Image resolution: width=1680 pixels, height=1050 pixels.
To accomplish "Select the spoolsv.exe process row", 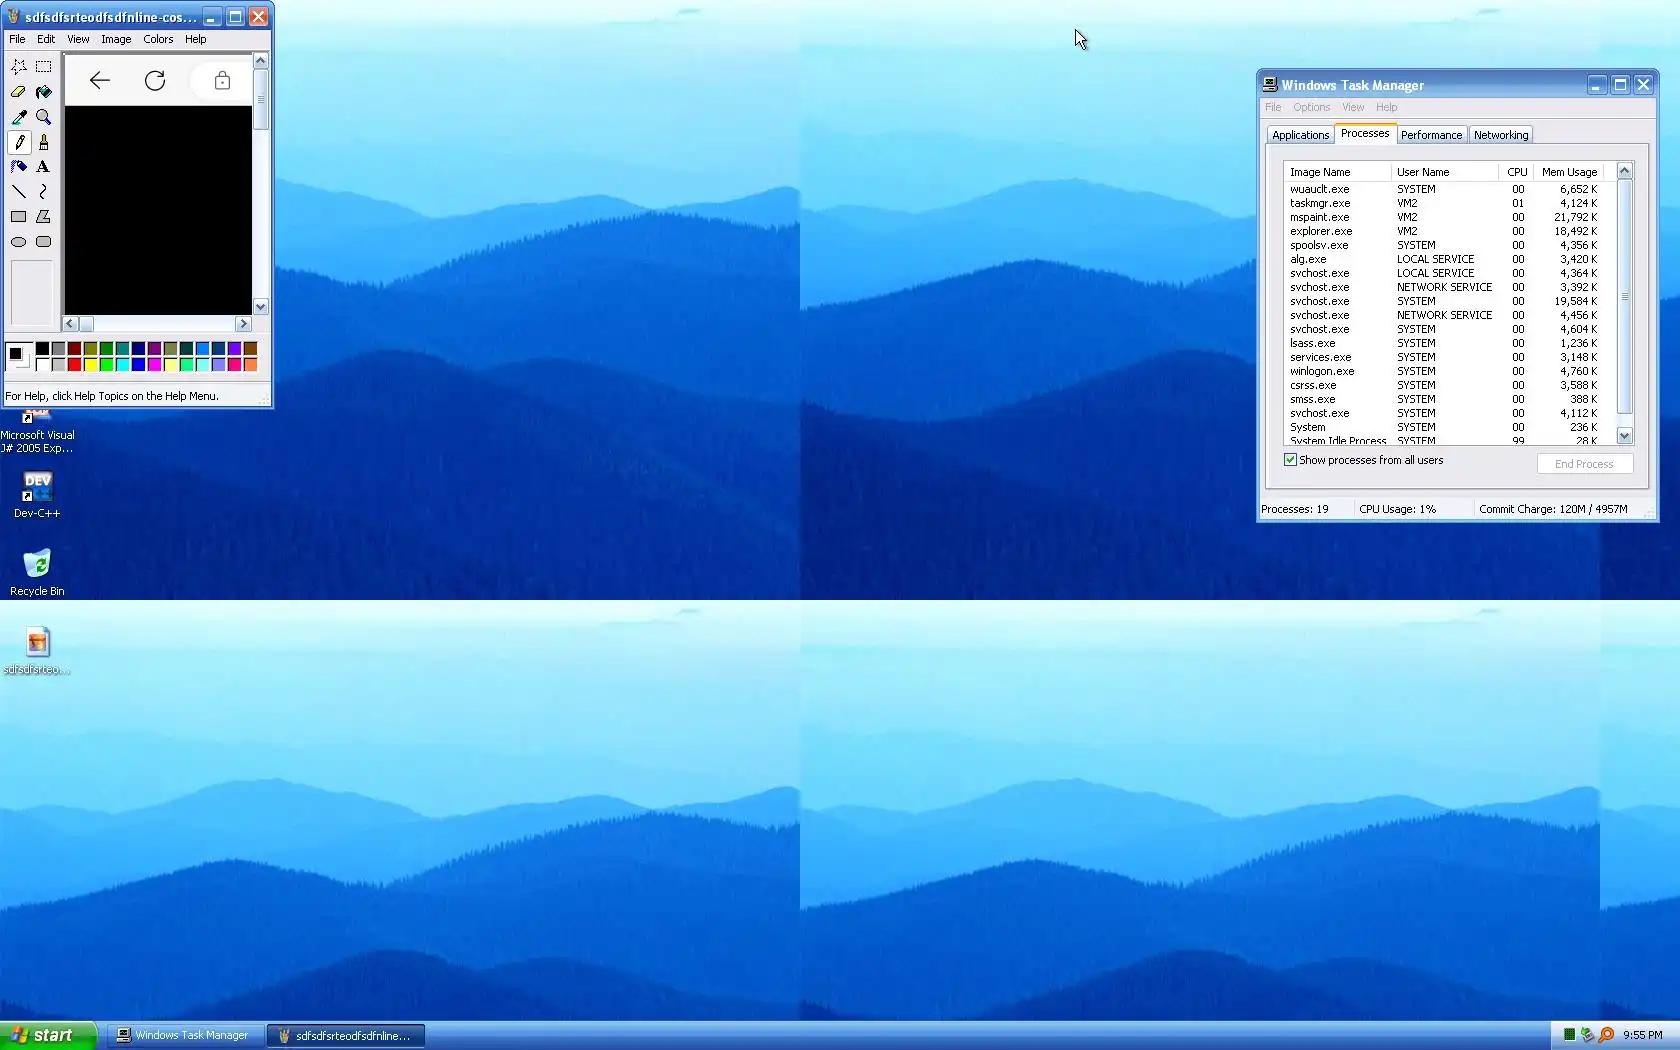I will [1444, 245].
